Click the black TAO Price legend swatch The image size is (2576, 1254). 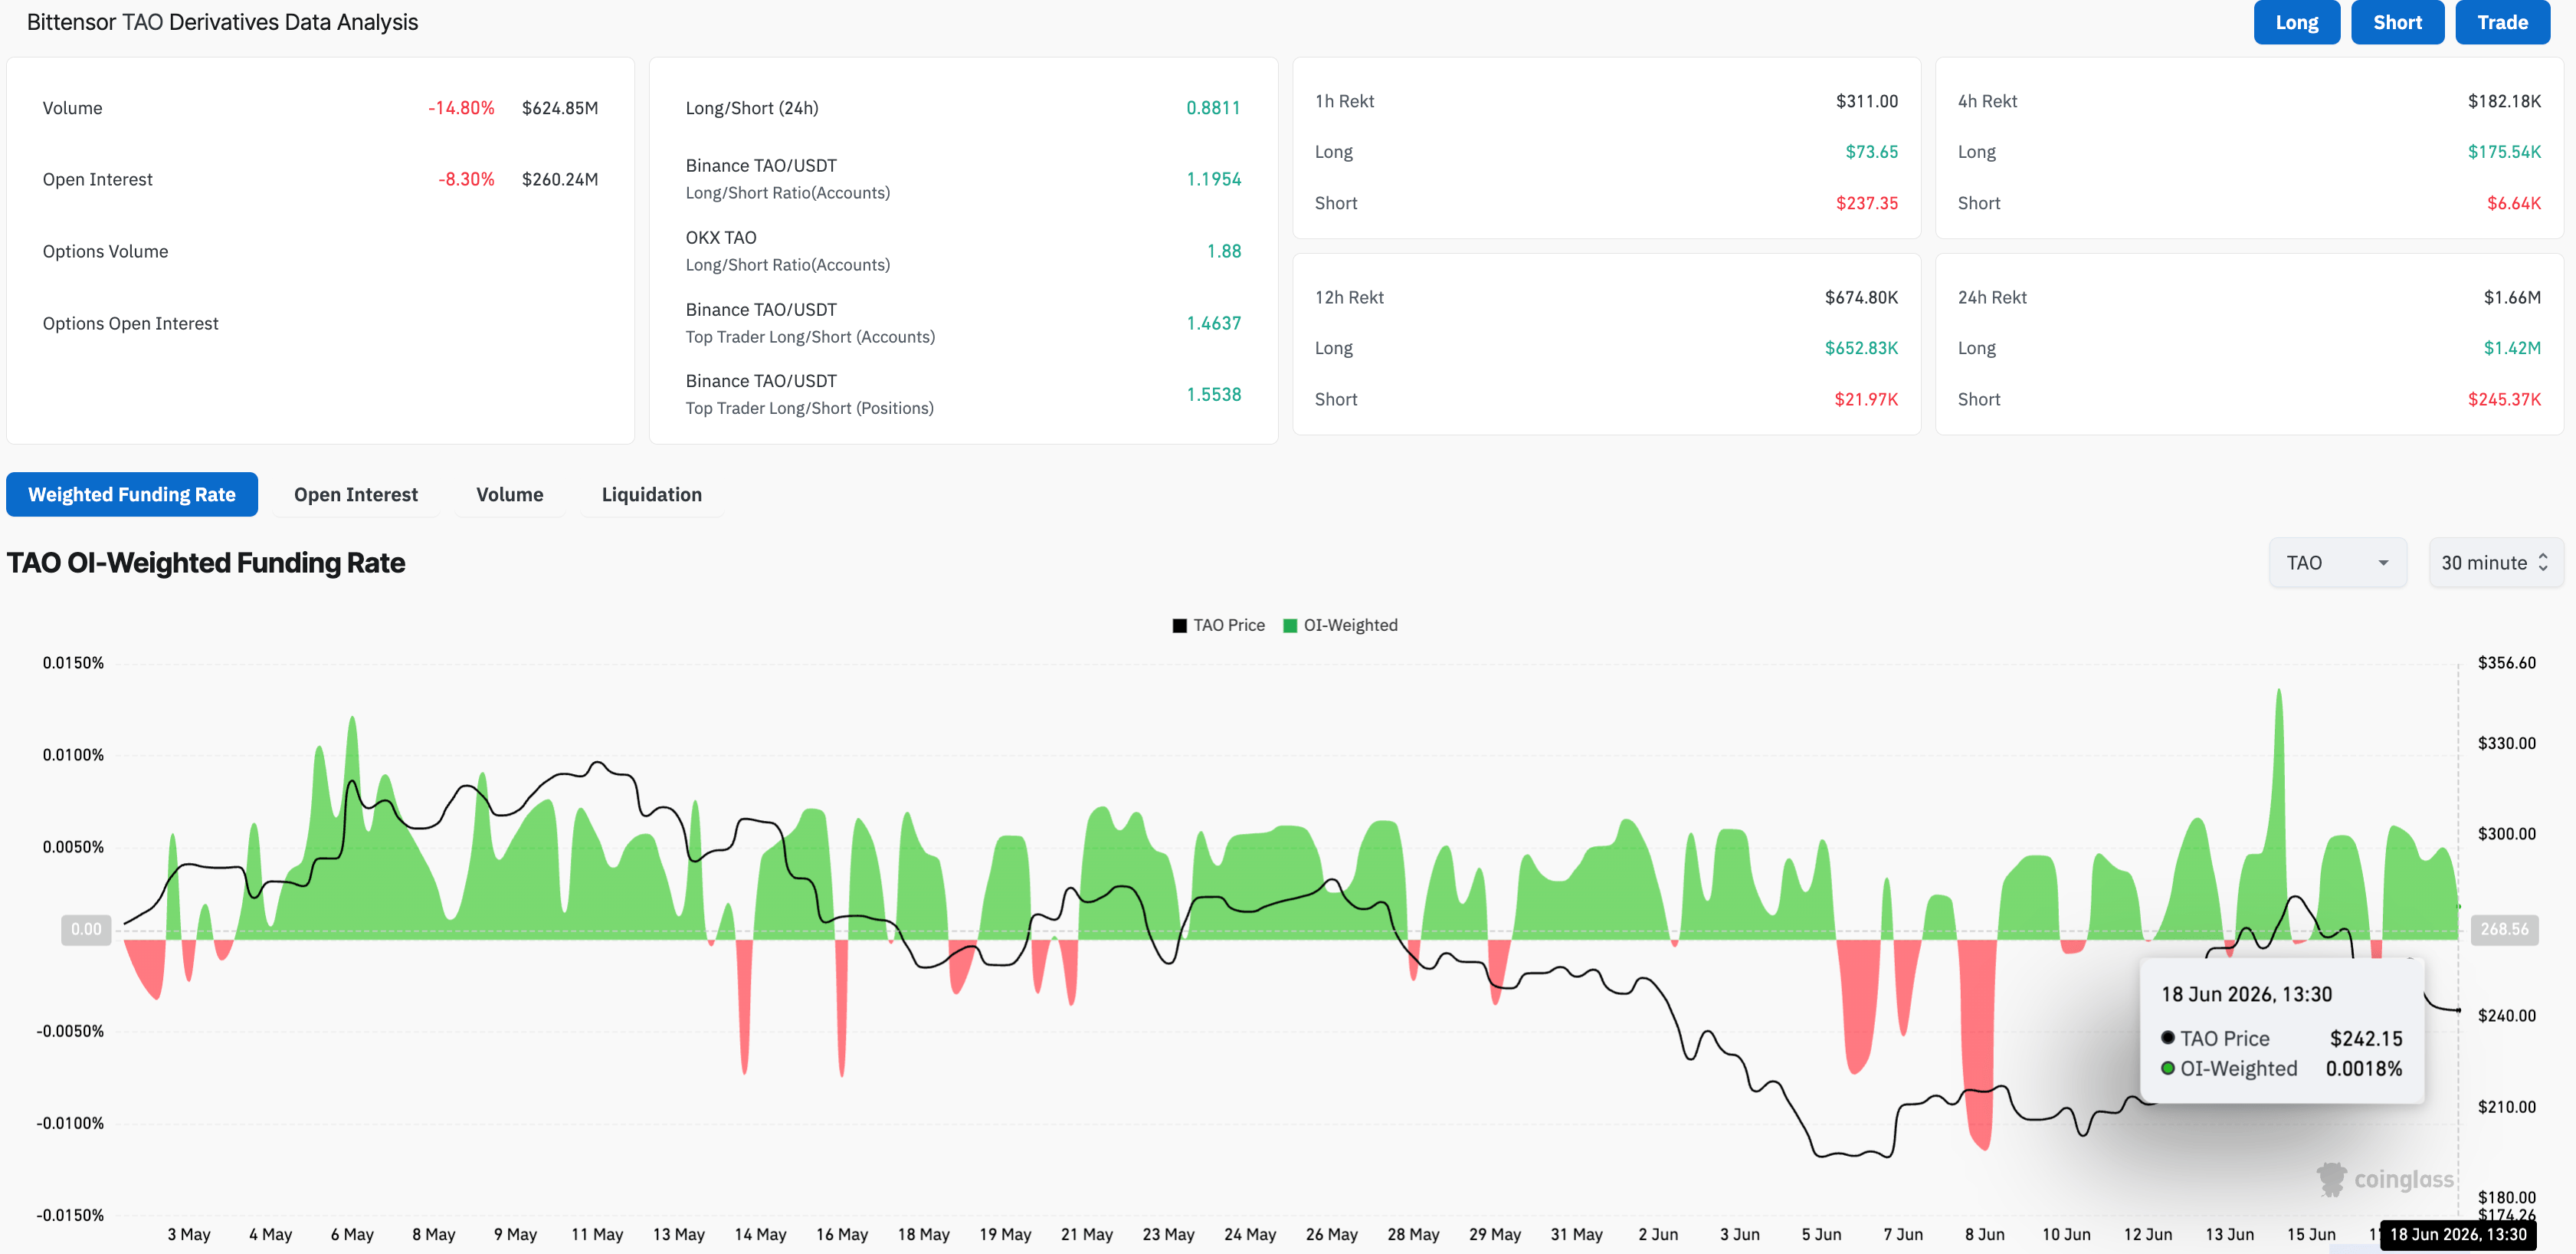coord(1180,625)
